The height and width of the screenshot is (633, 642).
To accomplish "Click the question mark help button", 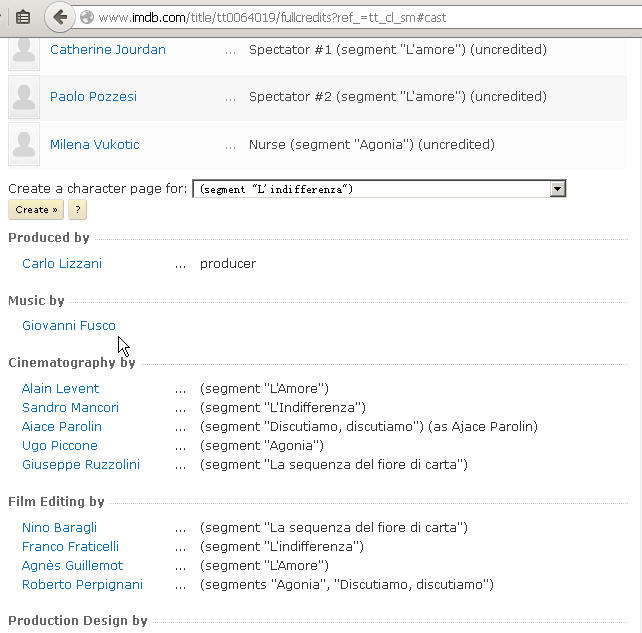I will click(x=77, y=210).
